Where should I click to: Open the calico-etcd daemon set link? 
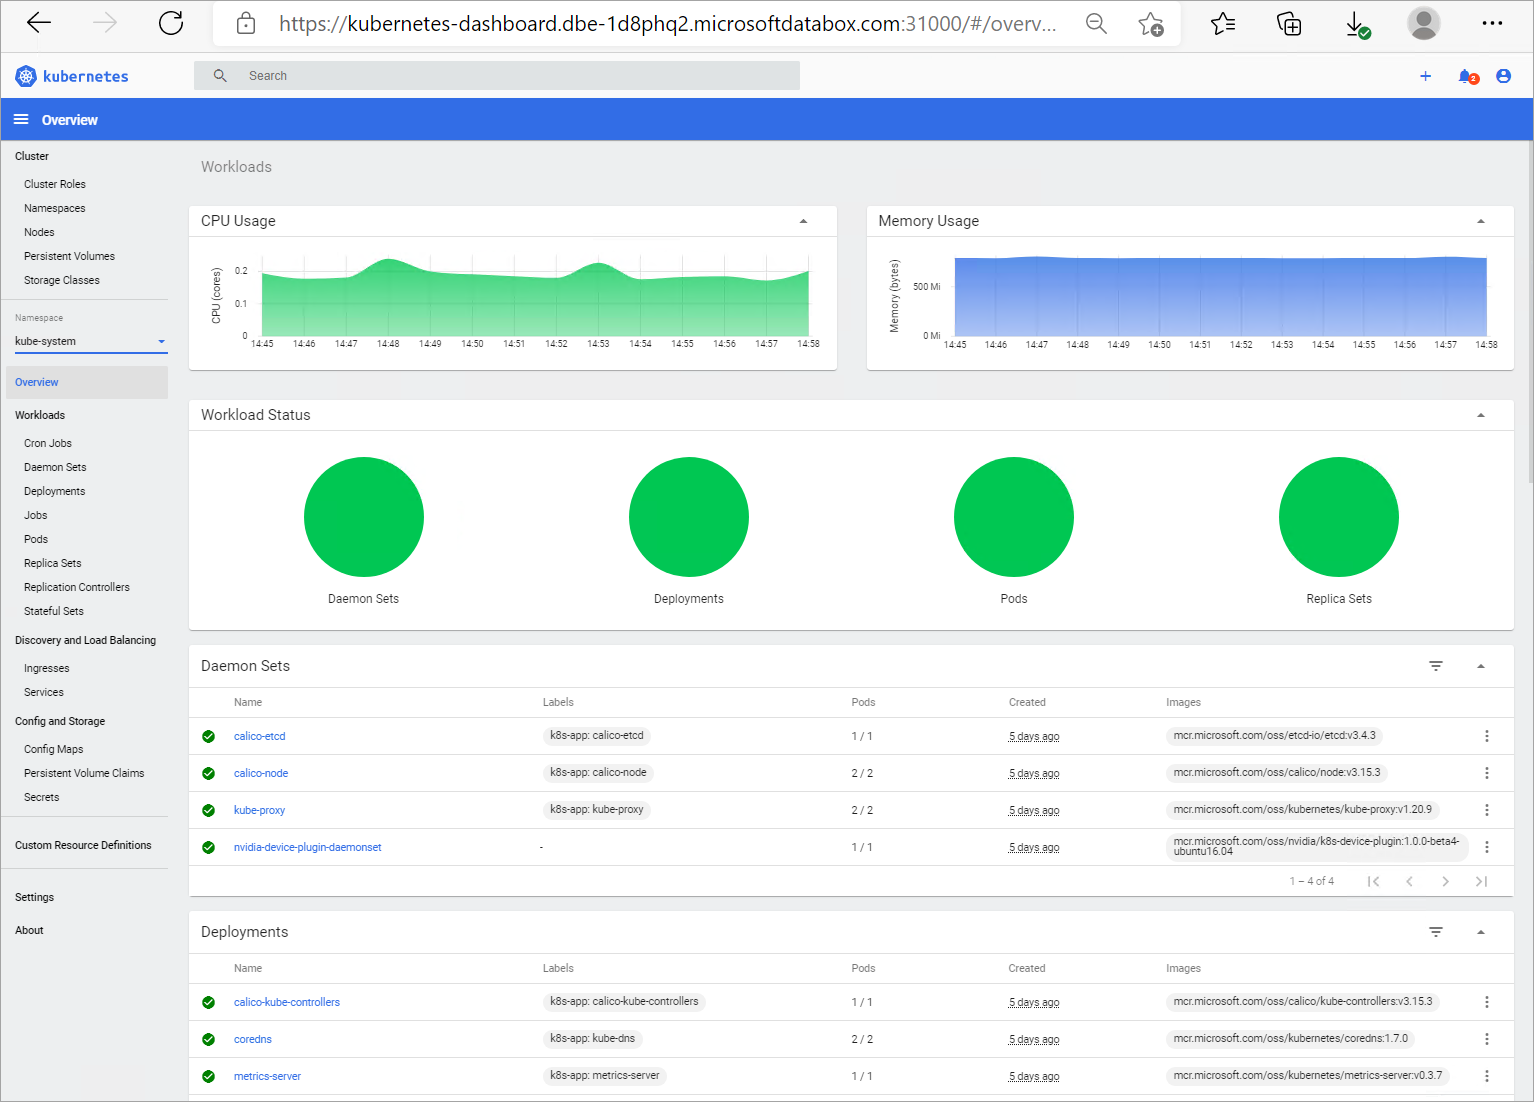(x=259, y=735)
